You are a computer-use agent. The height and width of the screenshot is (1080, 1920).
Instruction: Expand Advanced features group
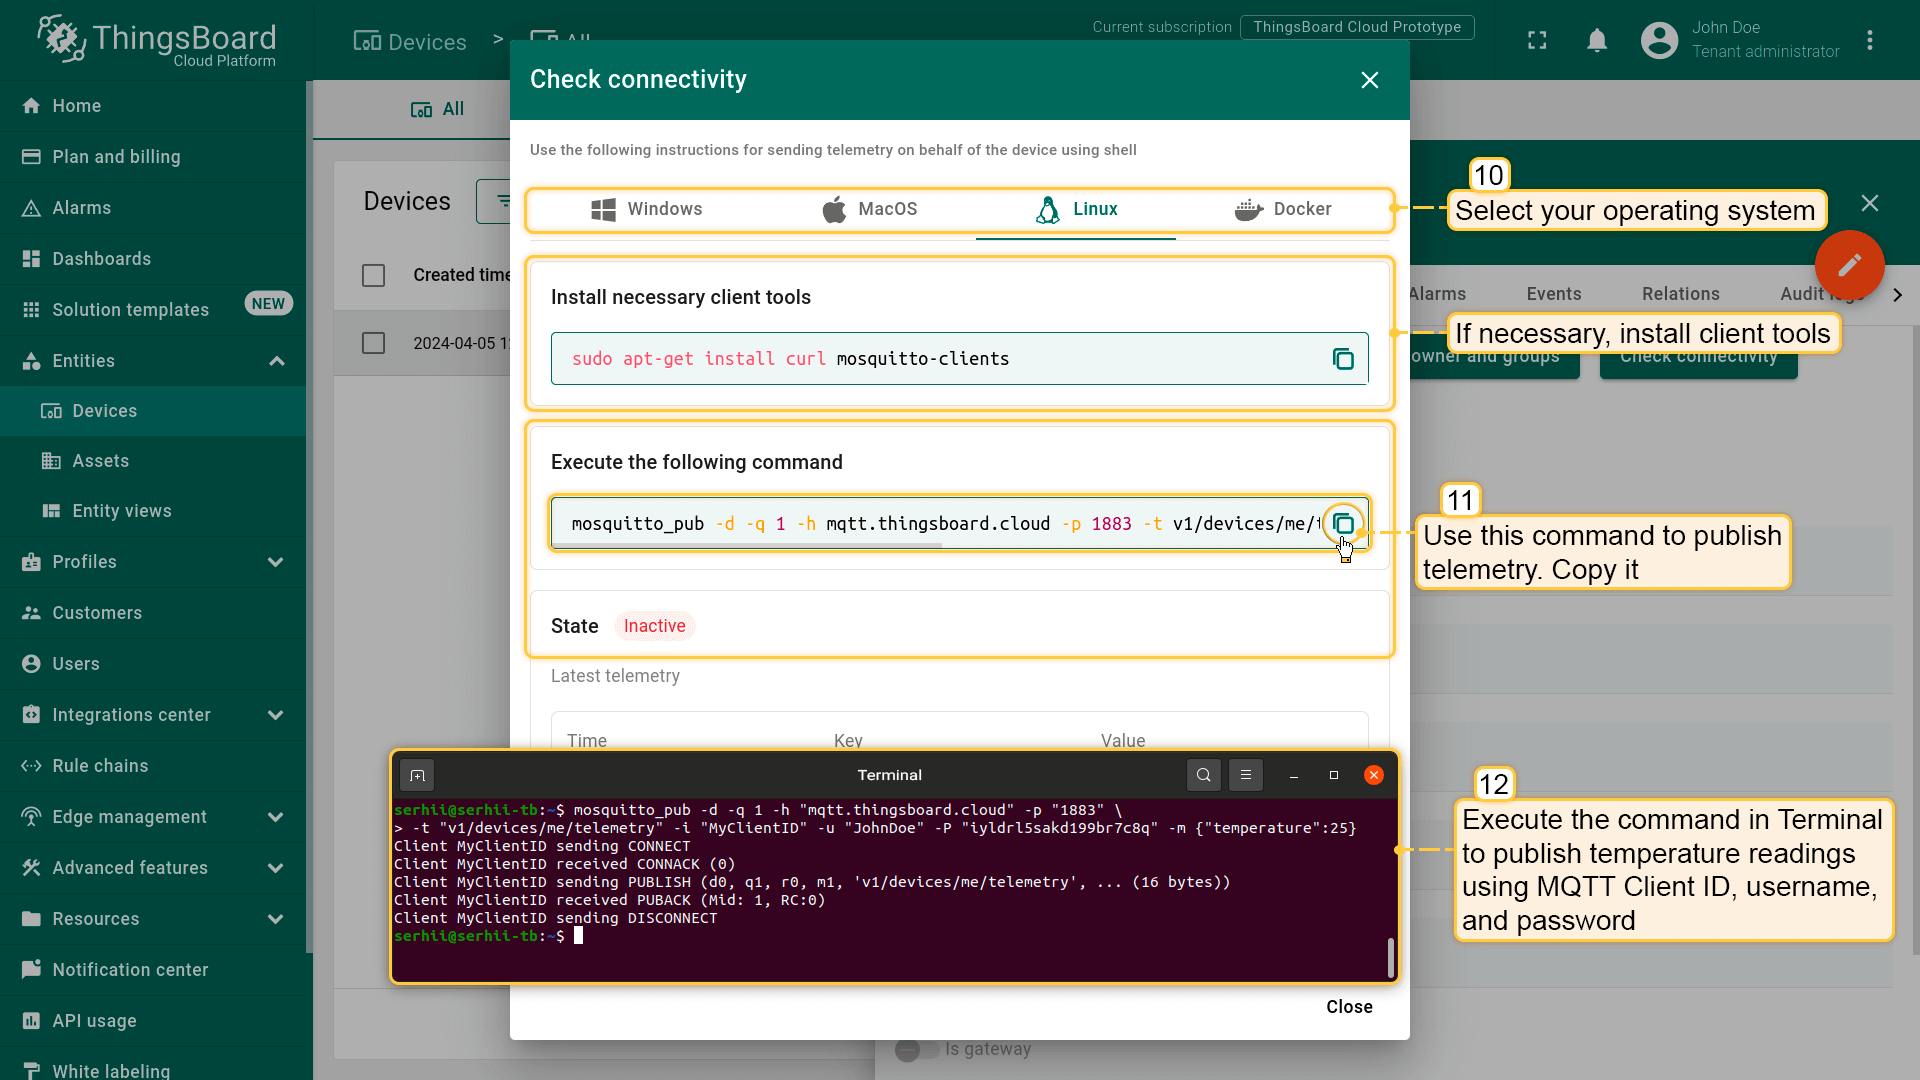click(x=275, y=868)
